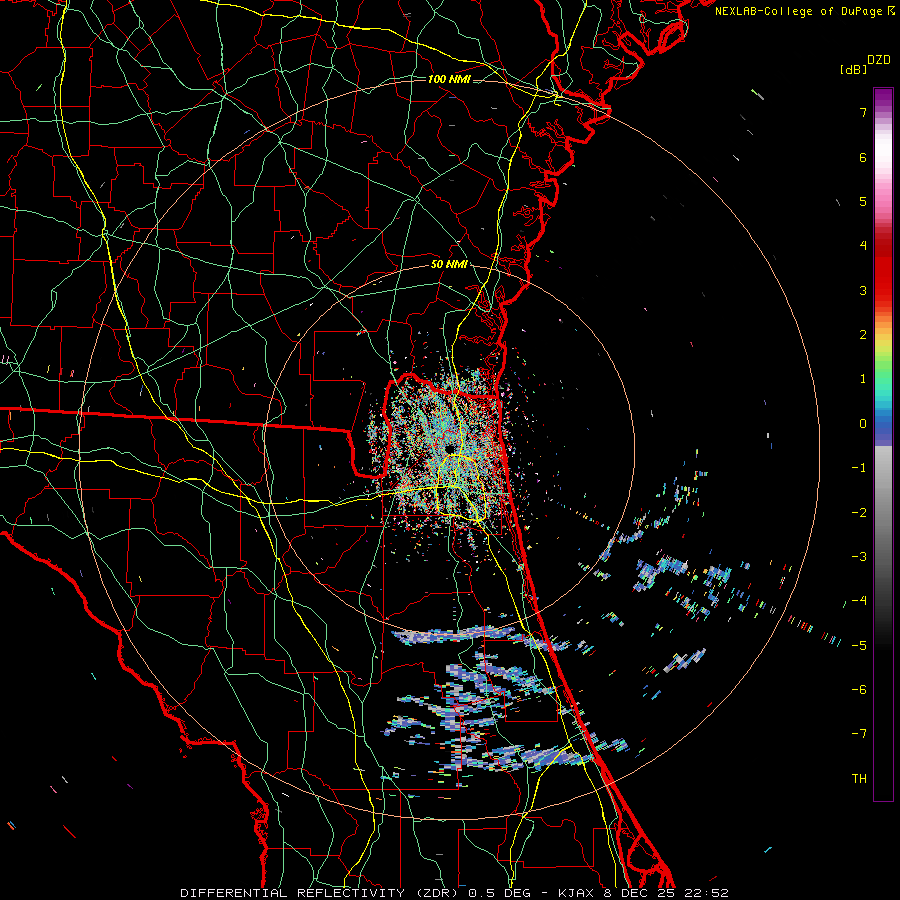Screen dimensions: 900x900
Task: Click the -3 dB tick label
Action: pos(859,557)
